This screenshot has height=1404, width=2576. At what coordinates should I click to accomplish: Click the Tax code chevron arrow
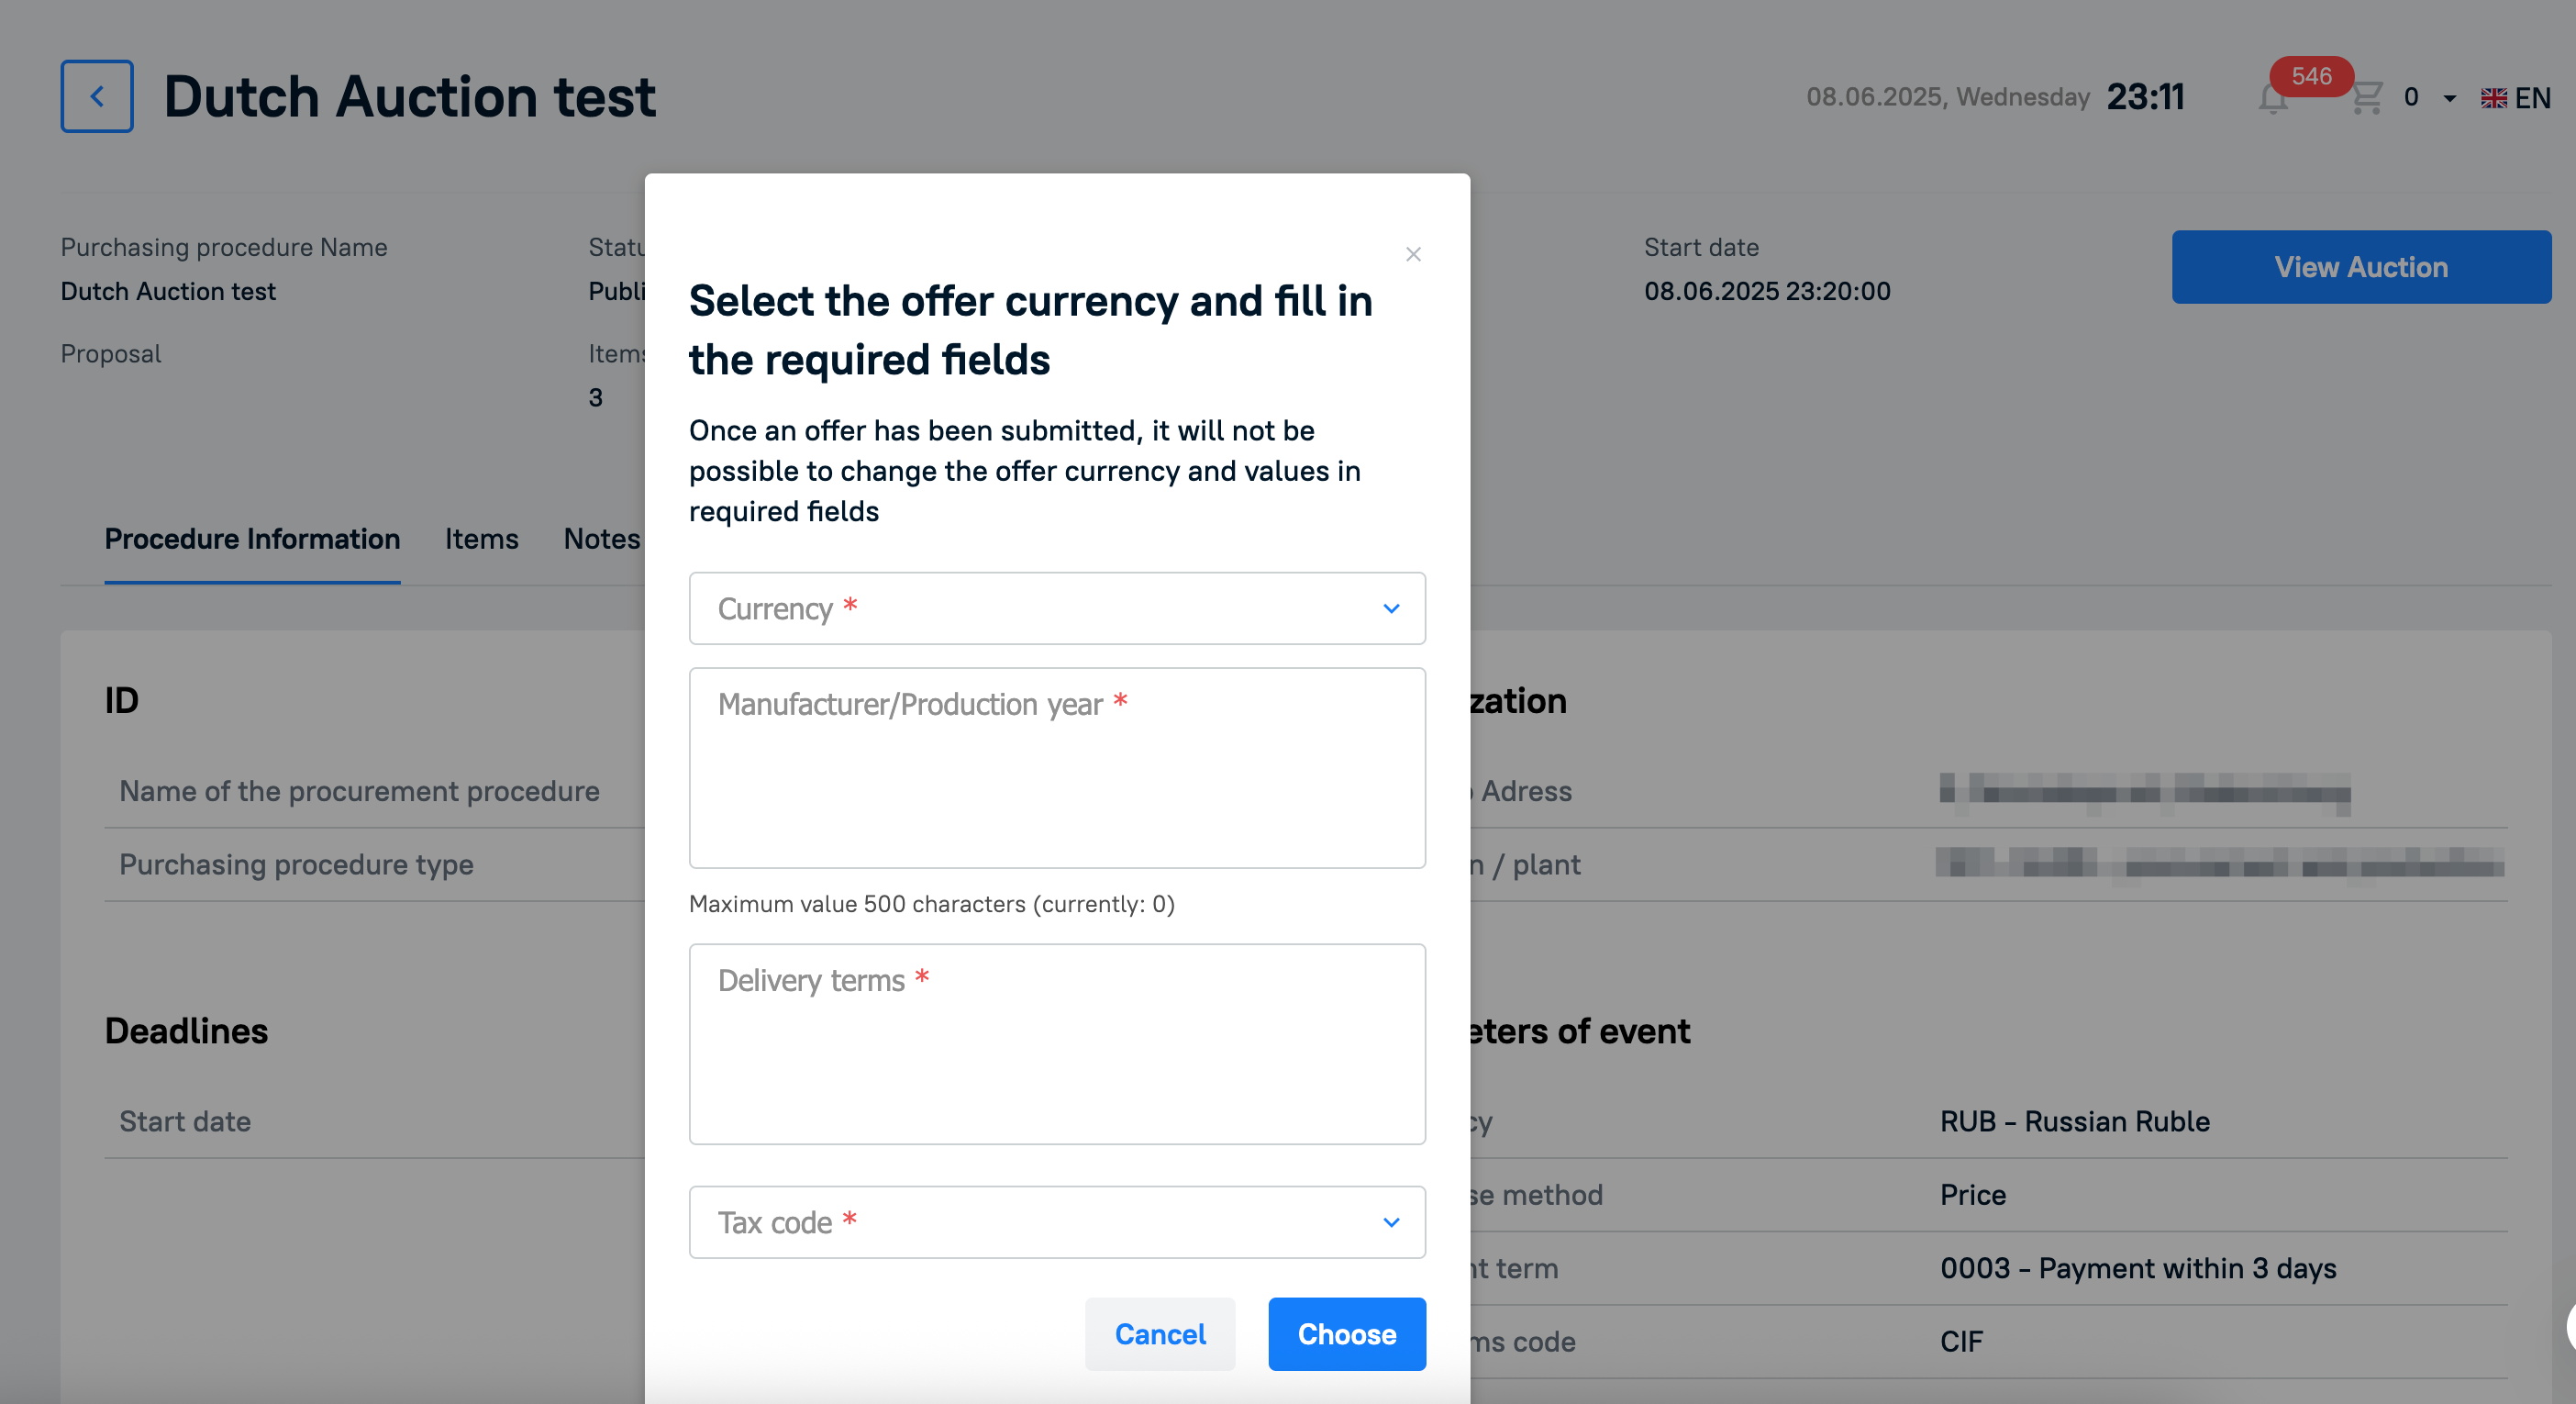tap(1391, 1222)
